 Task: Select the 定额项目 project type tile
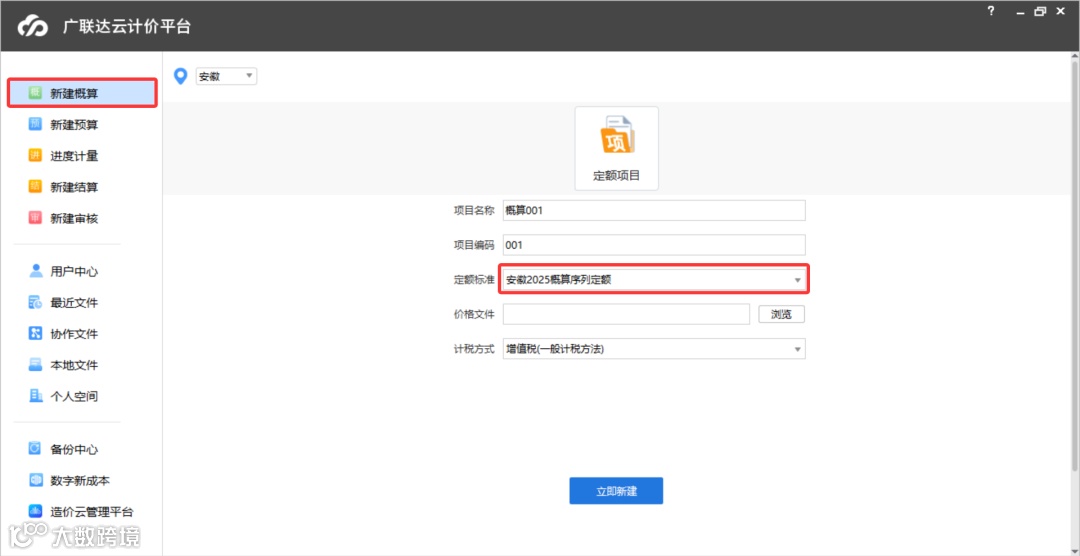616,148
